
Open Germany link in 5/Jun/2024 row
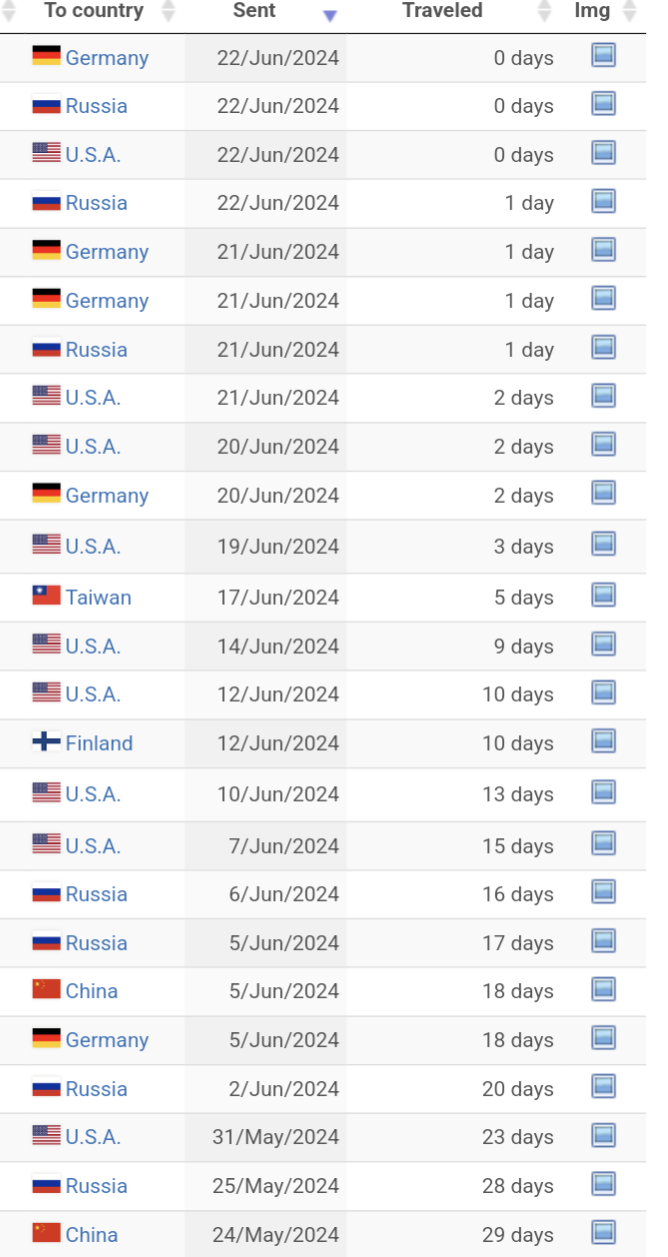tap(107, 1040)
